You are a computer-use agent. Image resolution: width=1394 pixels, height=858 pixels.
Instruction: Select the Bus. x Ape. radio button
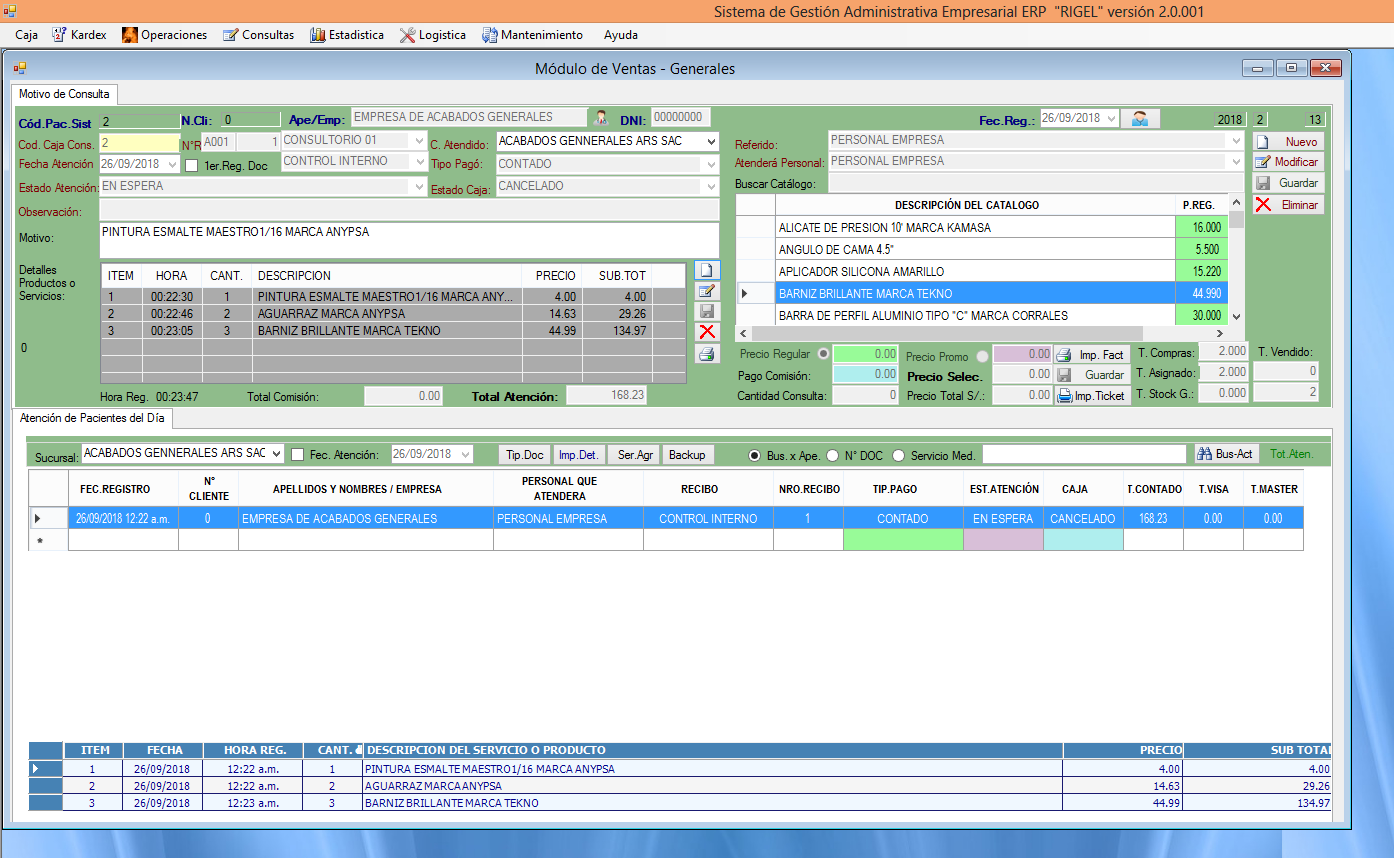(x=756, y=455)
